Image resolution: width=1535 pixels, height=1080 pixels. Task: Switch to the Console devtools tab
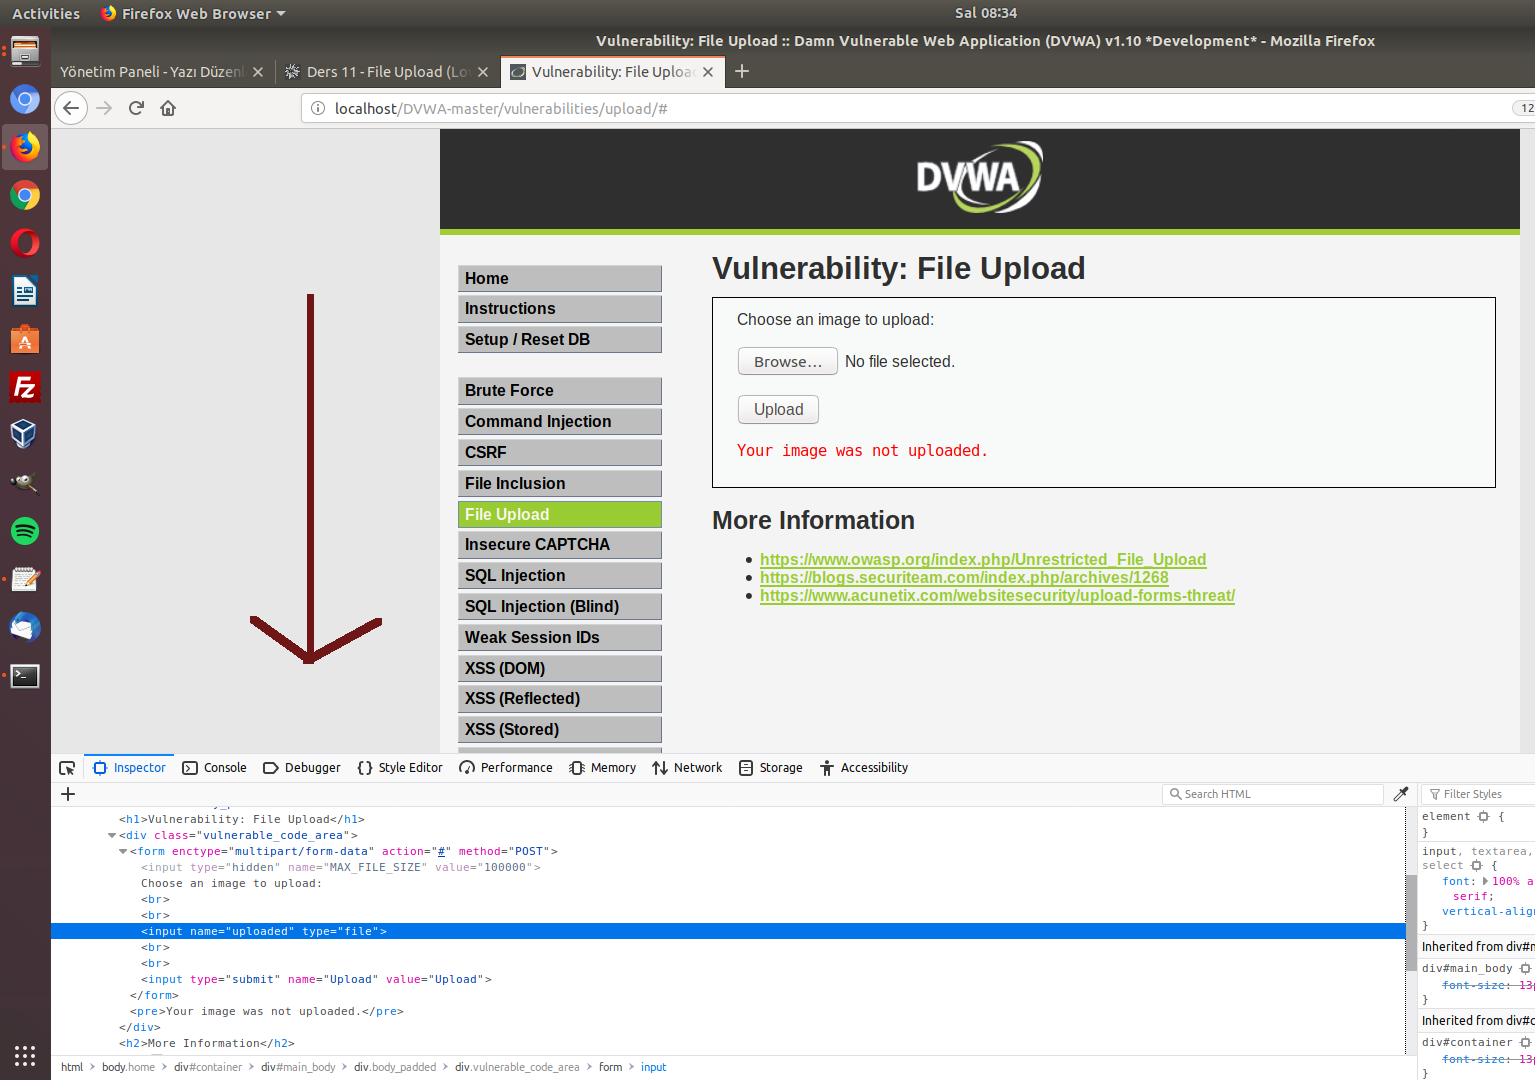[x=214, y=768]
